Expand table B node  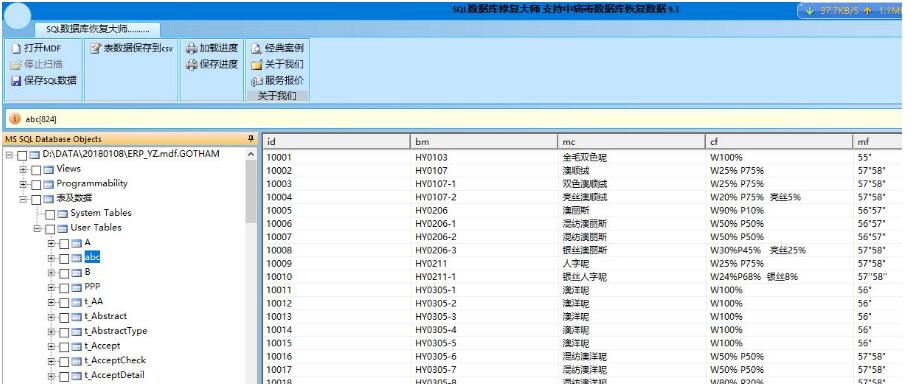[51, 273]
